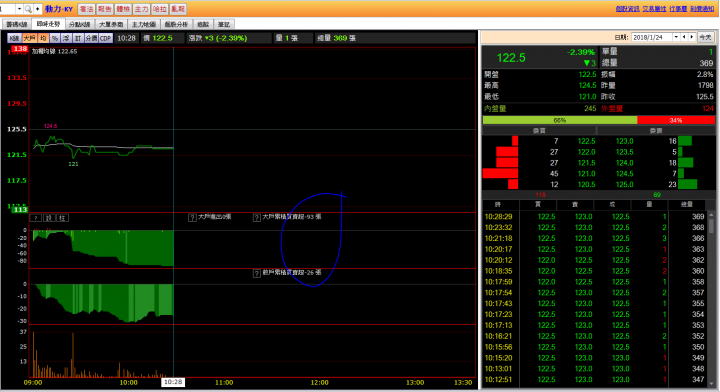This screenshot has height=392, width=720.
Task: Click the 138 upper limit price label
Action: (20, 49)
